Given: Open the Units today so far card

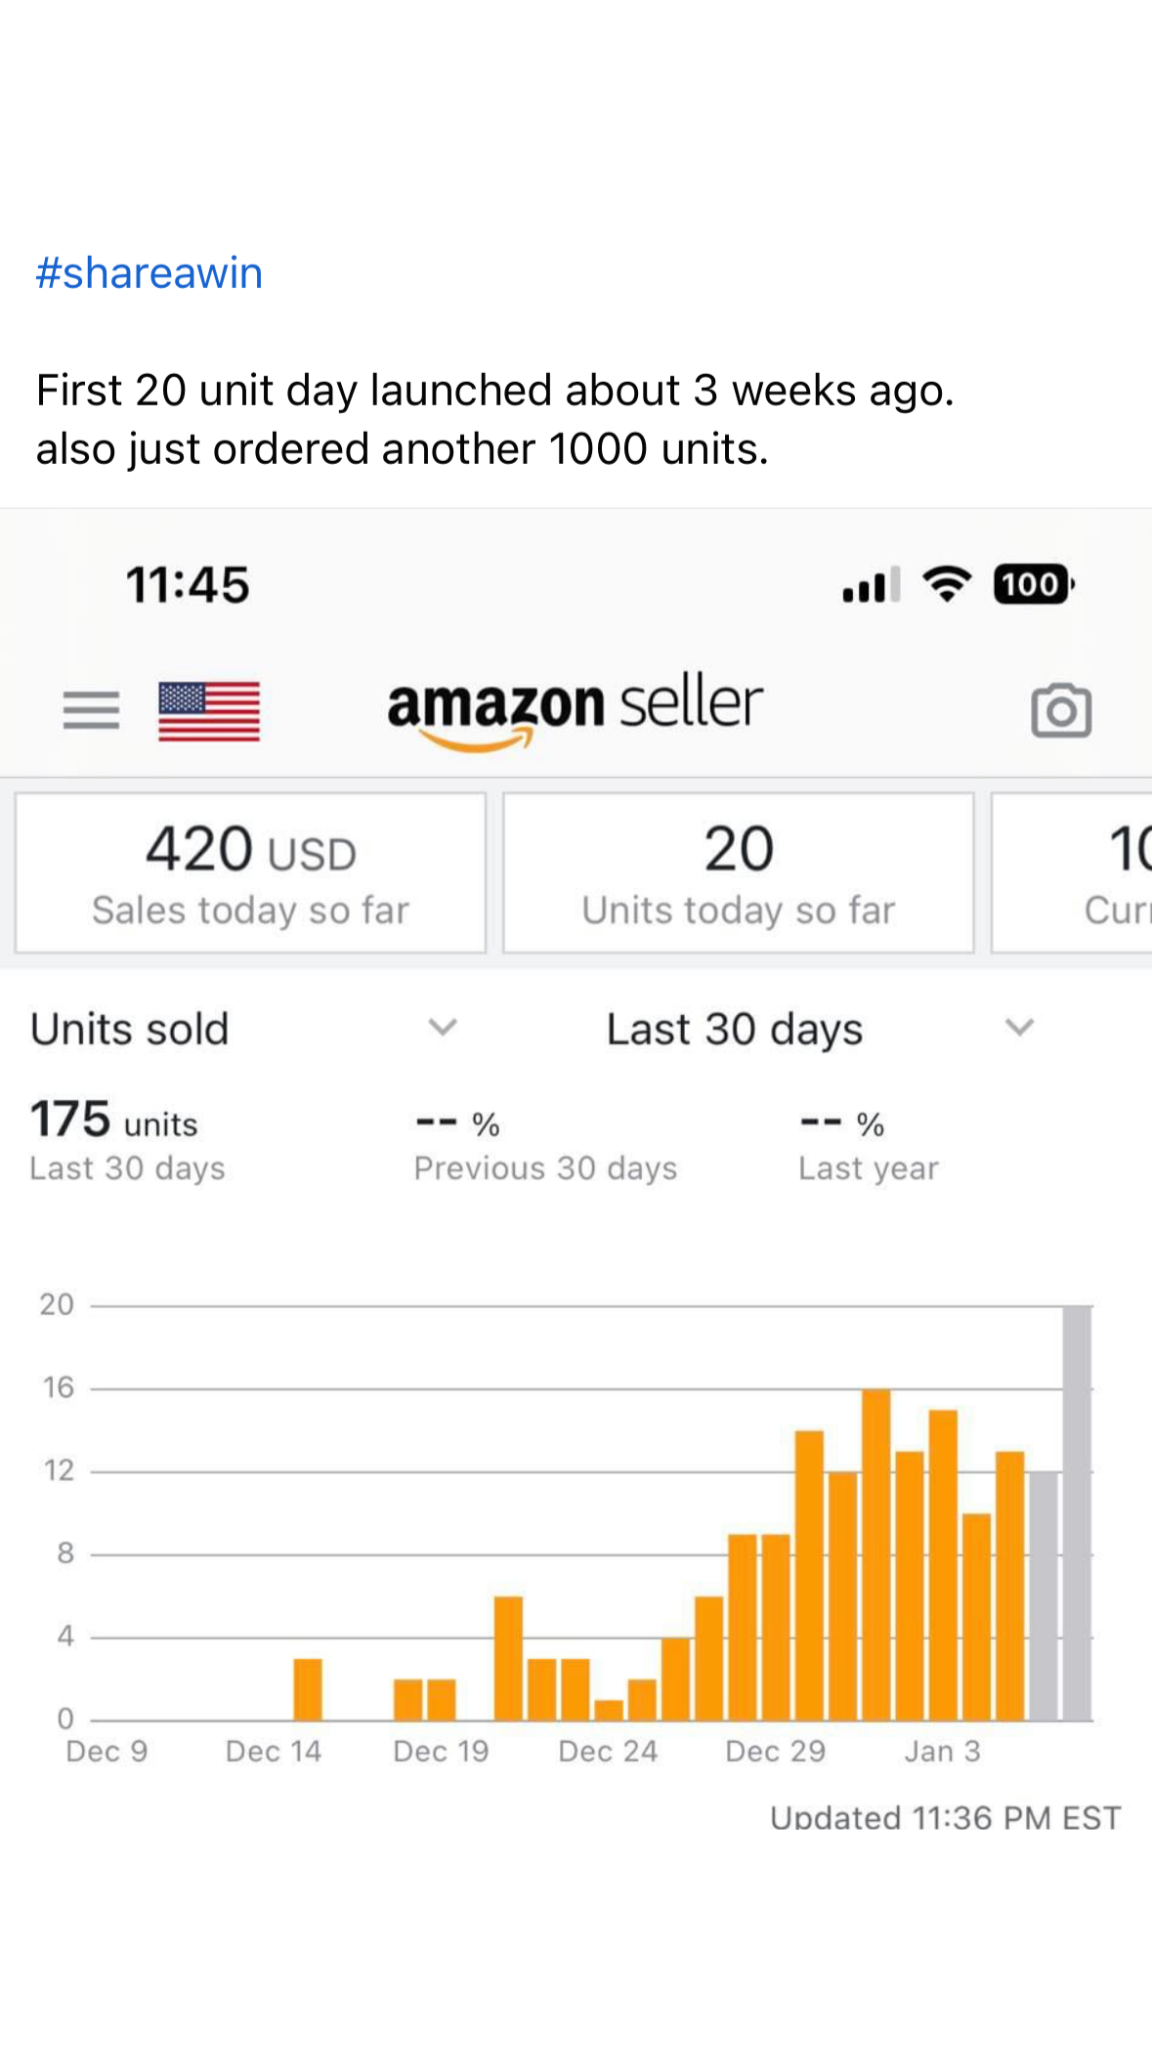Looking at the screenshot, I should click(x=738, y=873).
